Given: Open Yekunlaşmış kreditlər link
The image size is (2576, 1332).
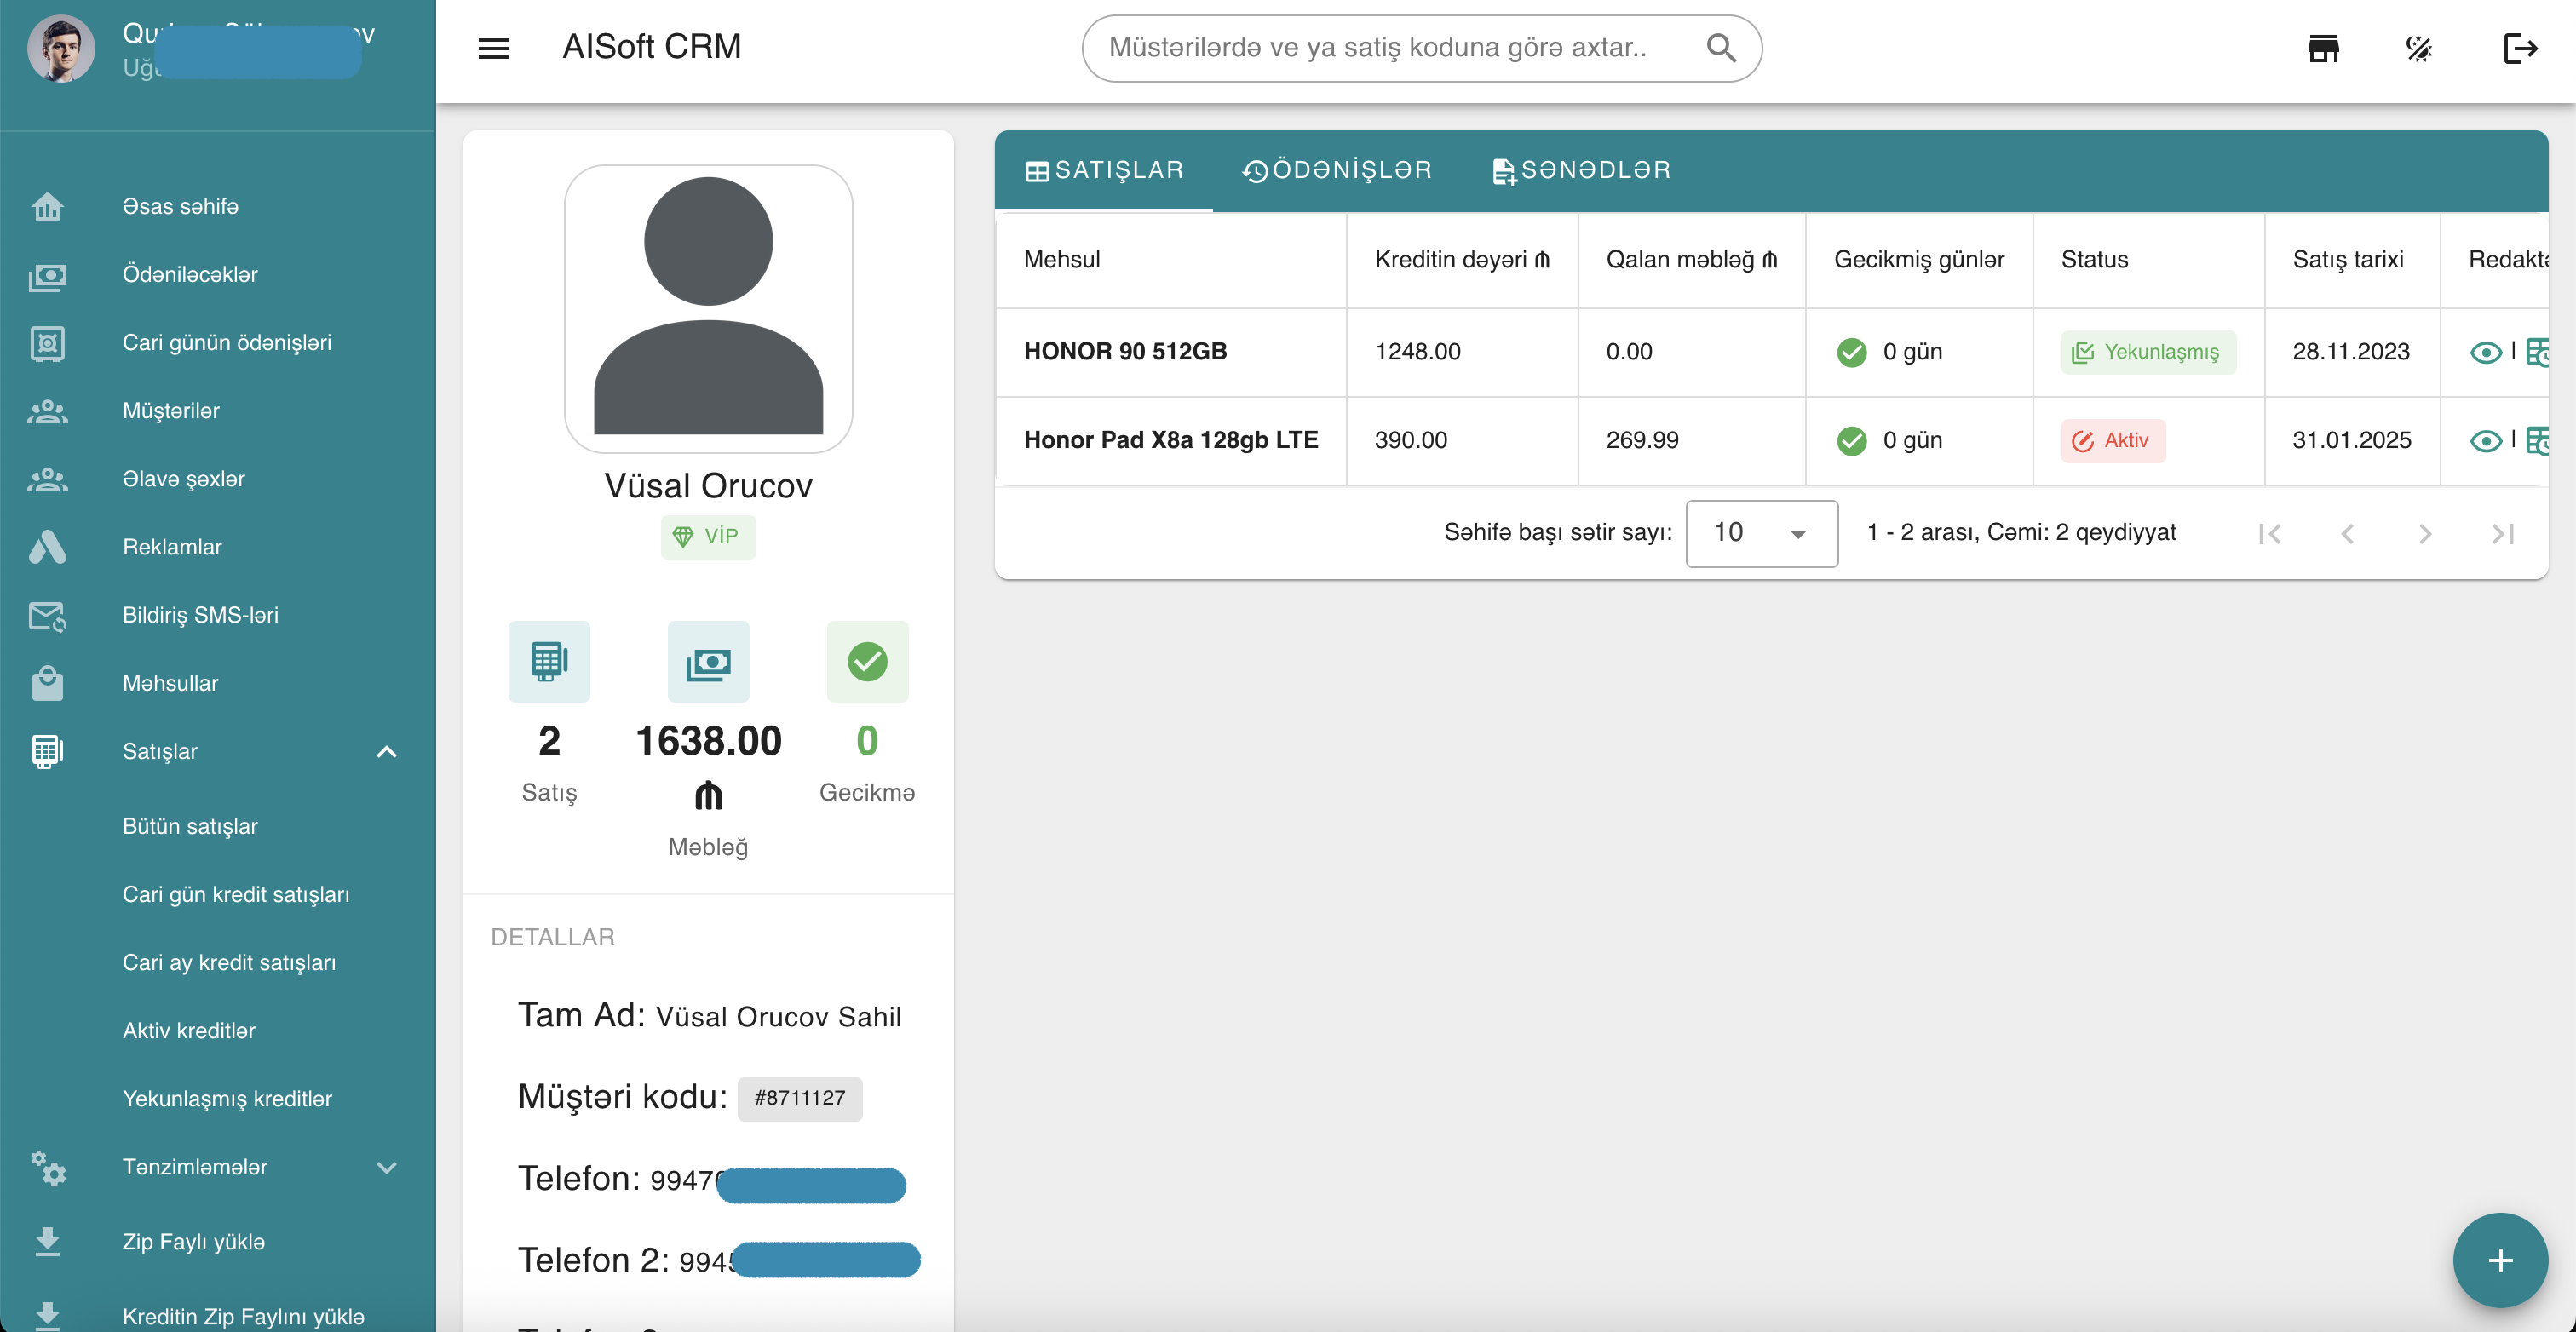Looking at the screenshot, I should pyautogui.click(x=227, y=1098).
